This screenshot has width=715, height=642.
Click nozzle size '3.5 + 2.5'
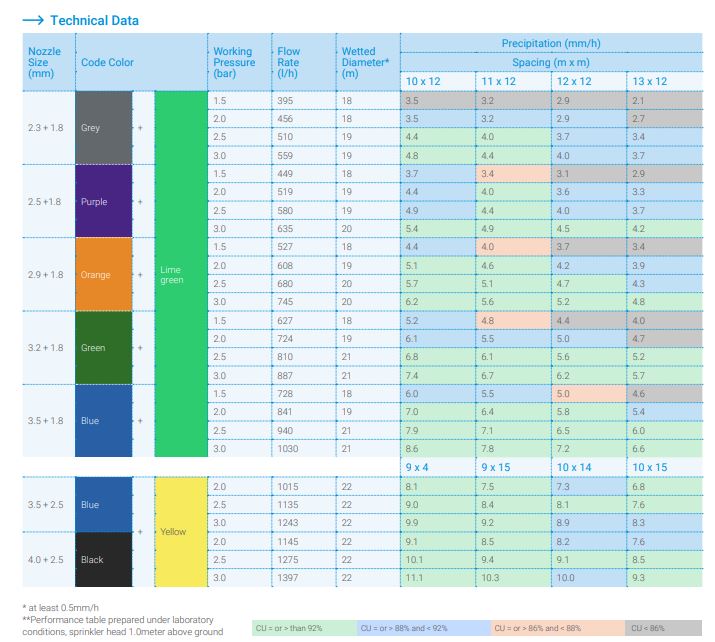[46, 505]
